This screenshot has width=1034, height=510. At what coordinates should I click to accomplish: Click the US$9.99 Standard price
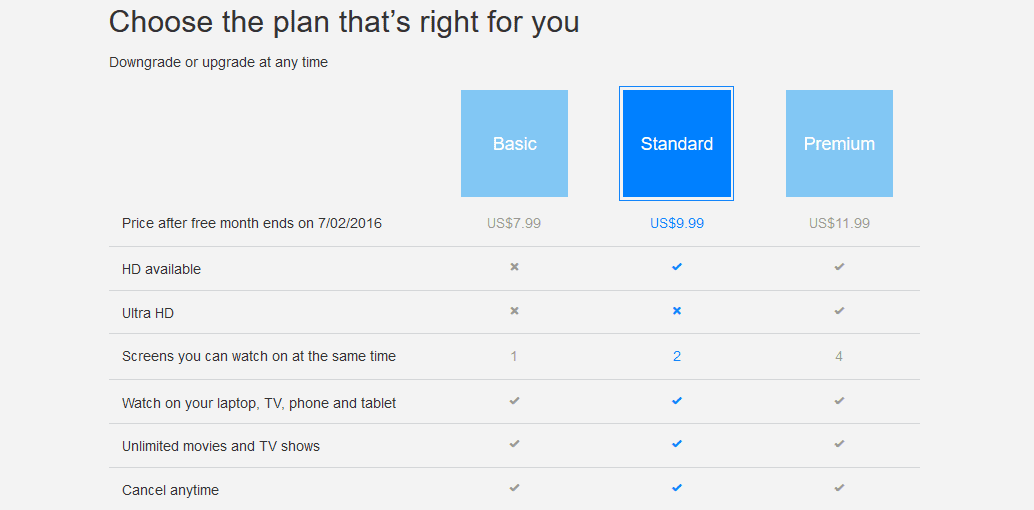click(677, 224)
